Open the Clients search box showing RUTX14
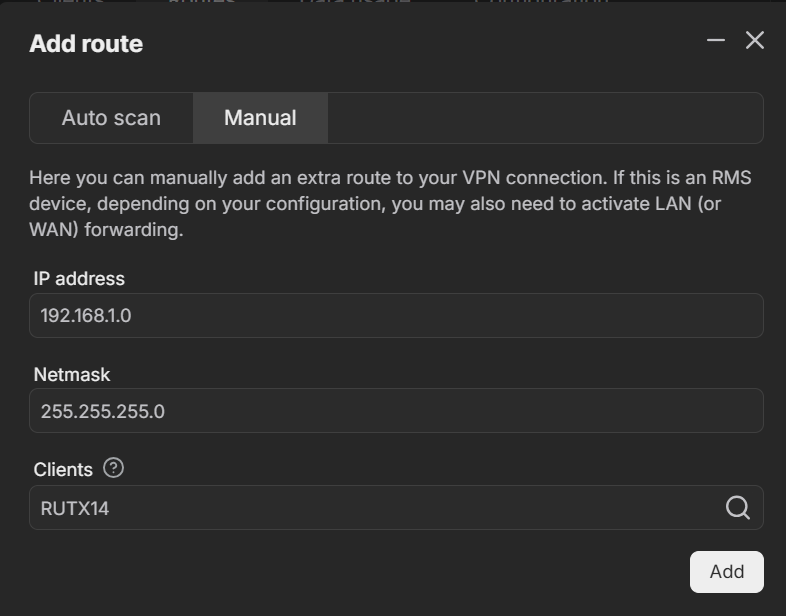Image resolution: width=786 pixels, height=616 pixels. 370,508
